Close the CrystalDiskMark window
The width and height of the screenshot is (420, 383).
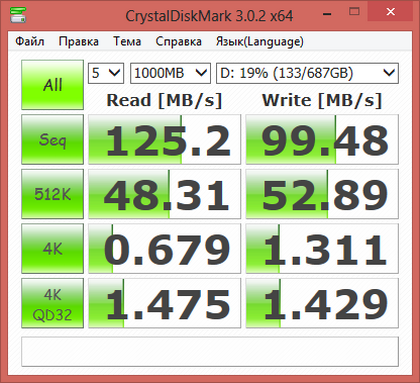tap(390, 12)
